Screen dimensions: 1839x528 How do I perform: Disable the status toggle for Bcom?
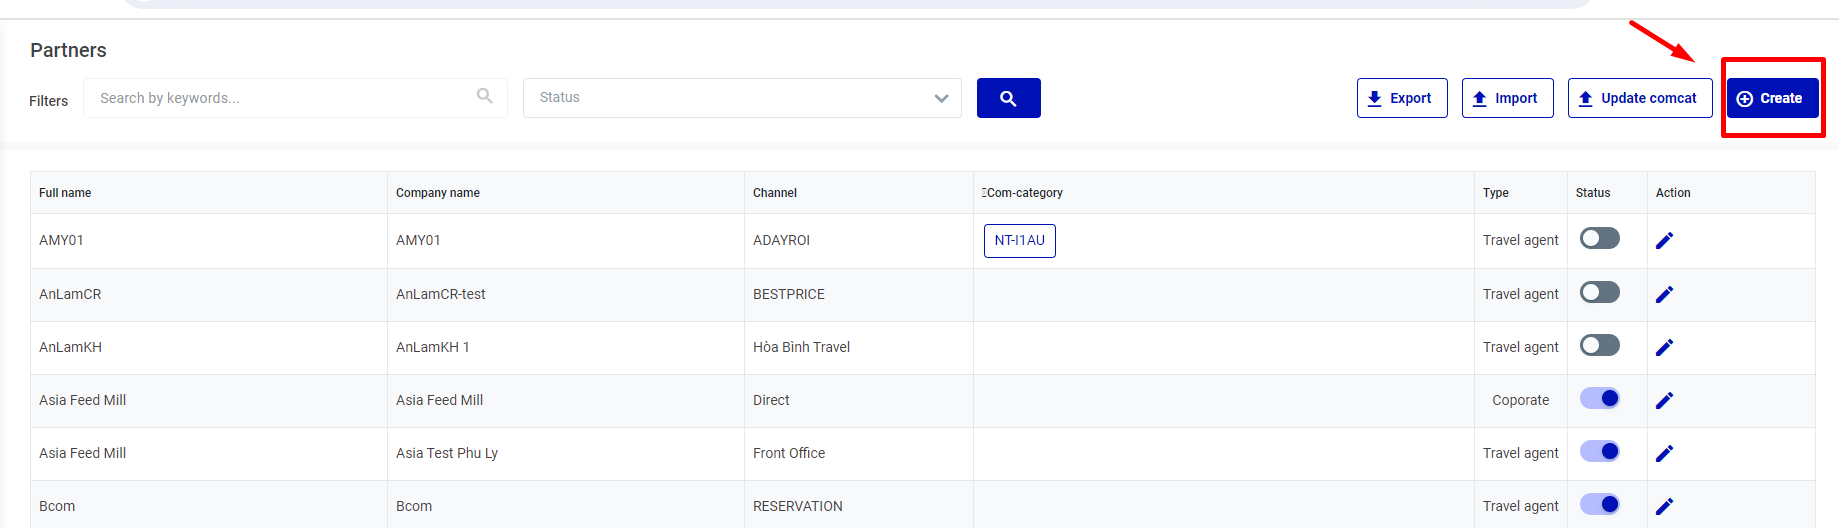tap(1599, 505)
